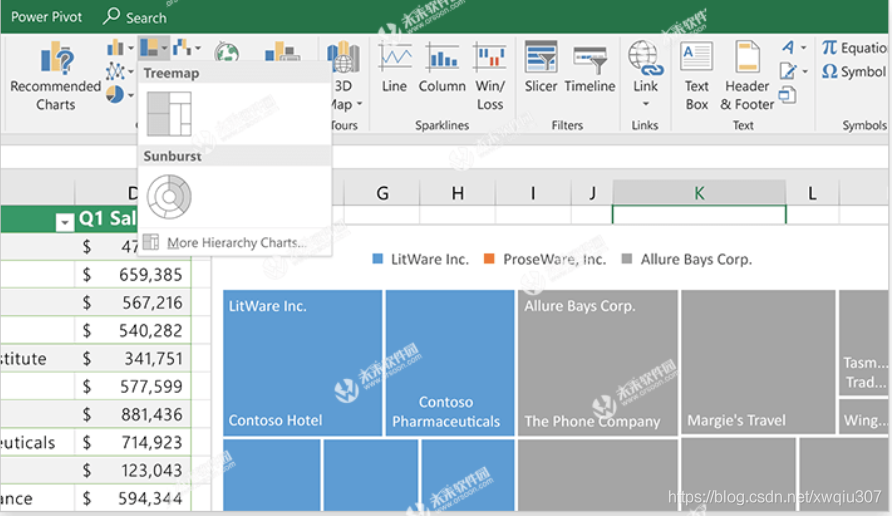Choose the Sunburst chart thumbnail
Image resolution: width=892 pixels, height=516 pixels.
click(169, 197)
